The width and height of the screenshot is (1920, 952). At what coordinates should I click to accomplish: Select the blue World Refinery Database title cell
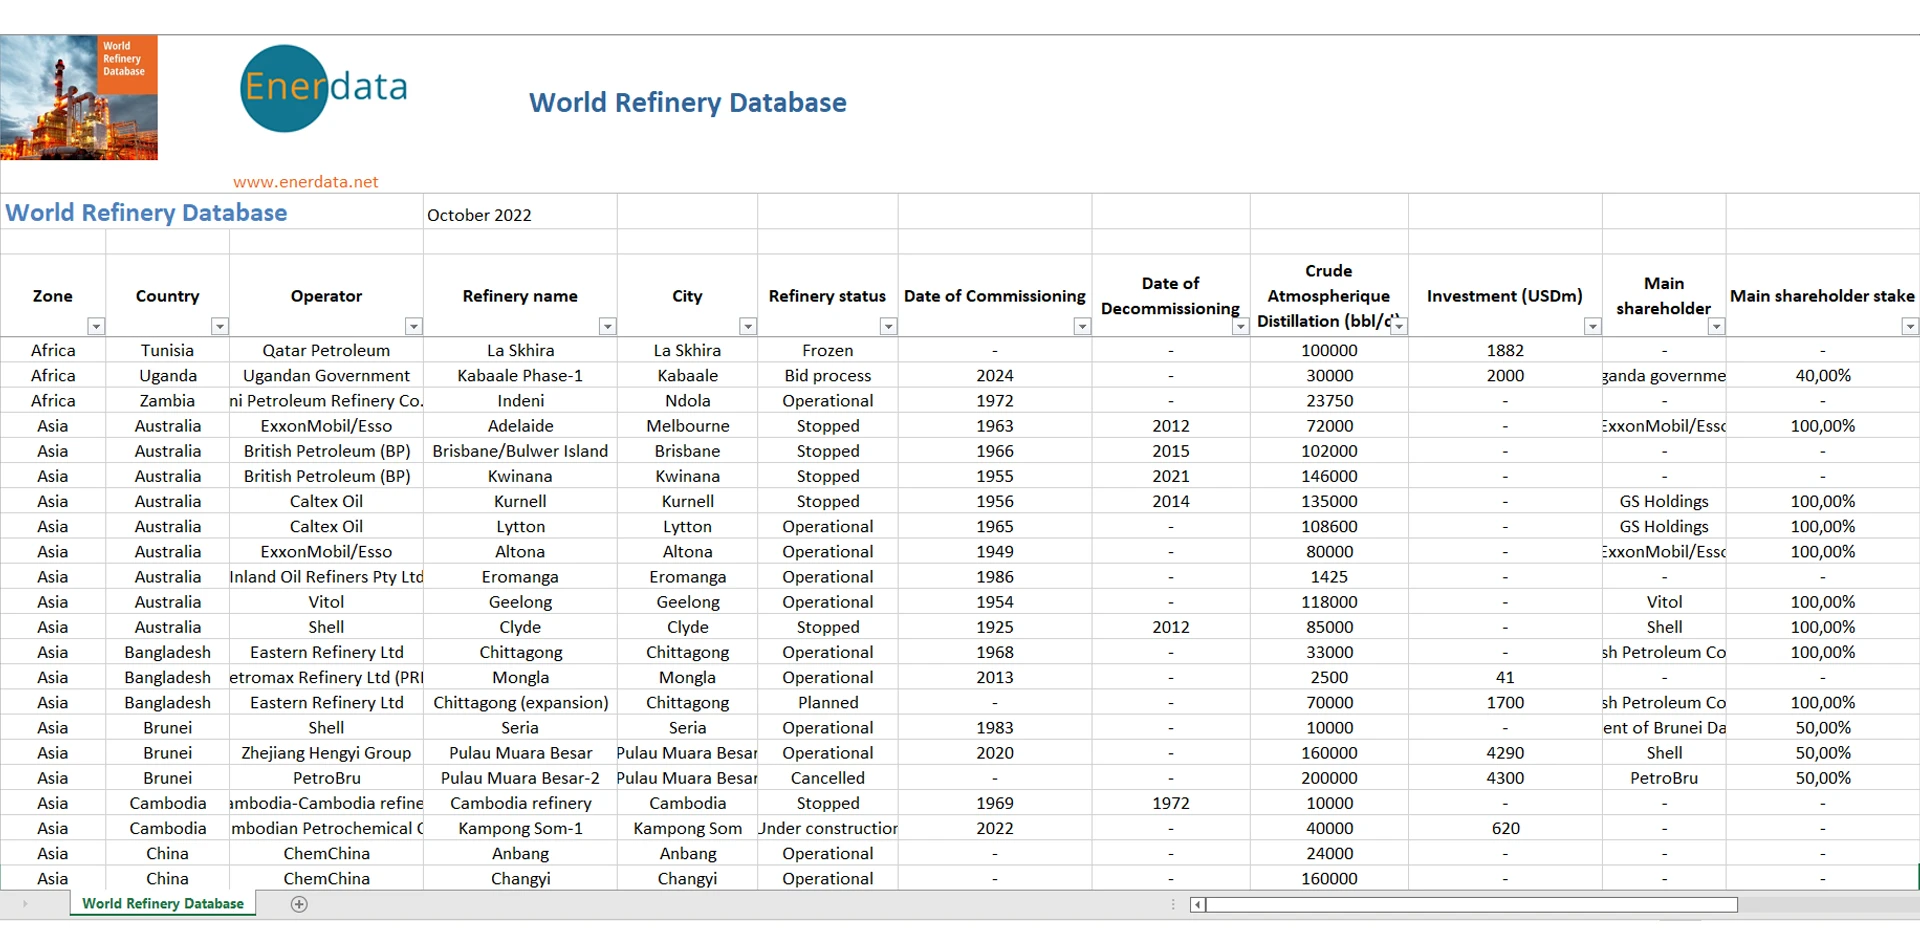pos(212,213)
